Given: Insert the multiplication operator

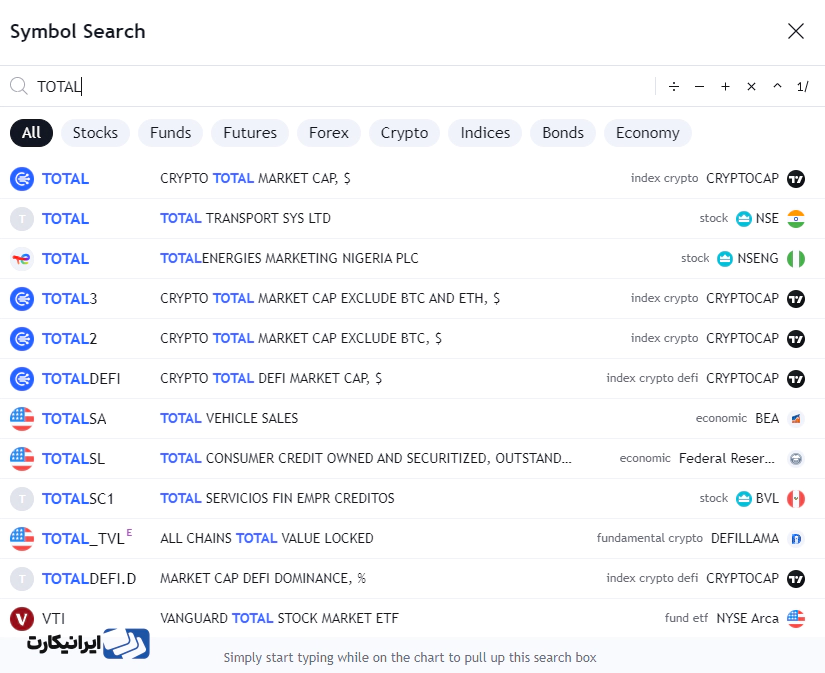Looking at the screenshot, I should pyautogui.click(x=751, y=86).
